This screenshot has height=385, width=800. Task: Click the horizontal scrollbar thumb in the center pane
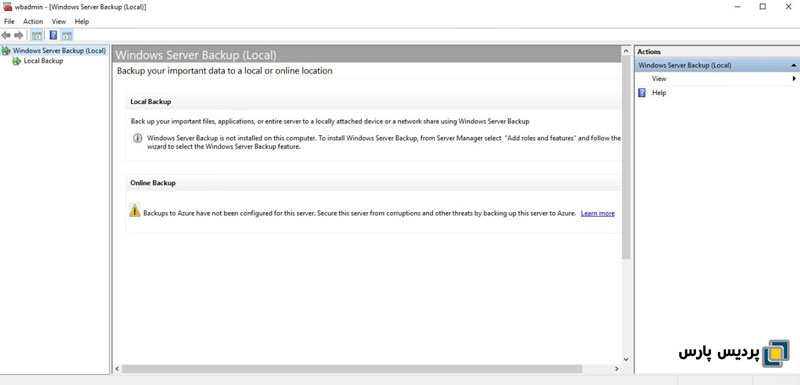pos(352,368)
